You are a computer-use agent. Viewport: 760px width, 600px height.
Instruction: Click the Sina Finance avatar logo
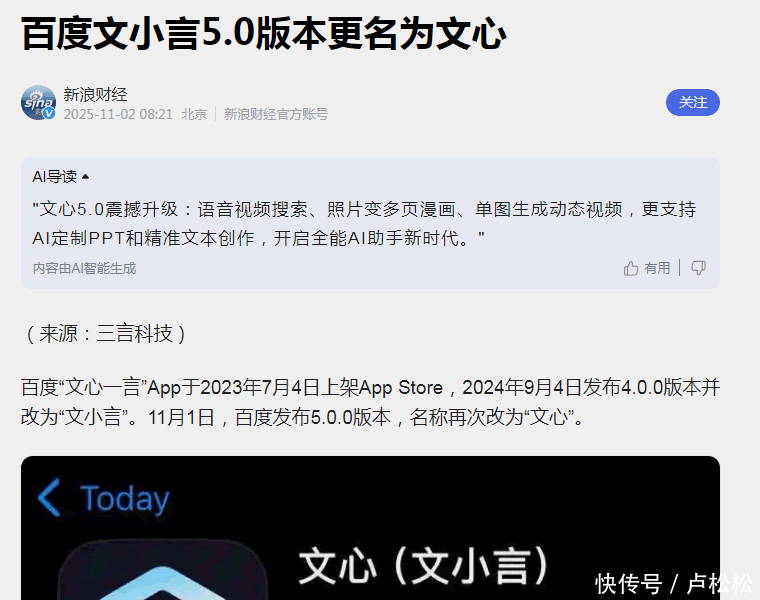tap(38, 103)
